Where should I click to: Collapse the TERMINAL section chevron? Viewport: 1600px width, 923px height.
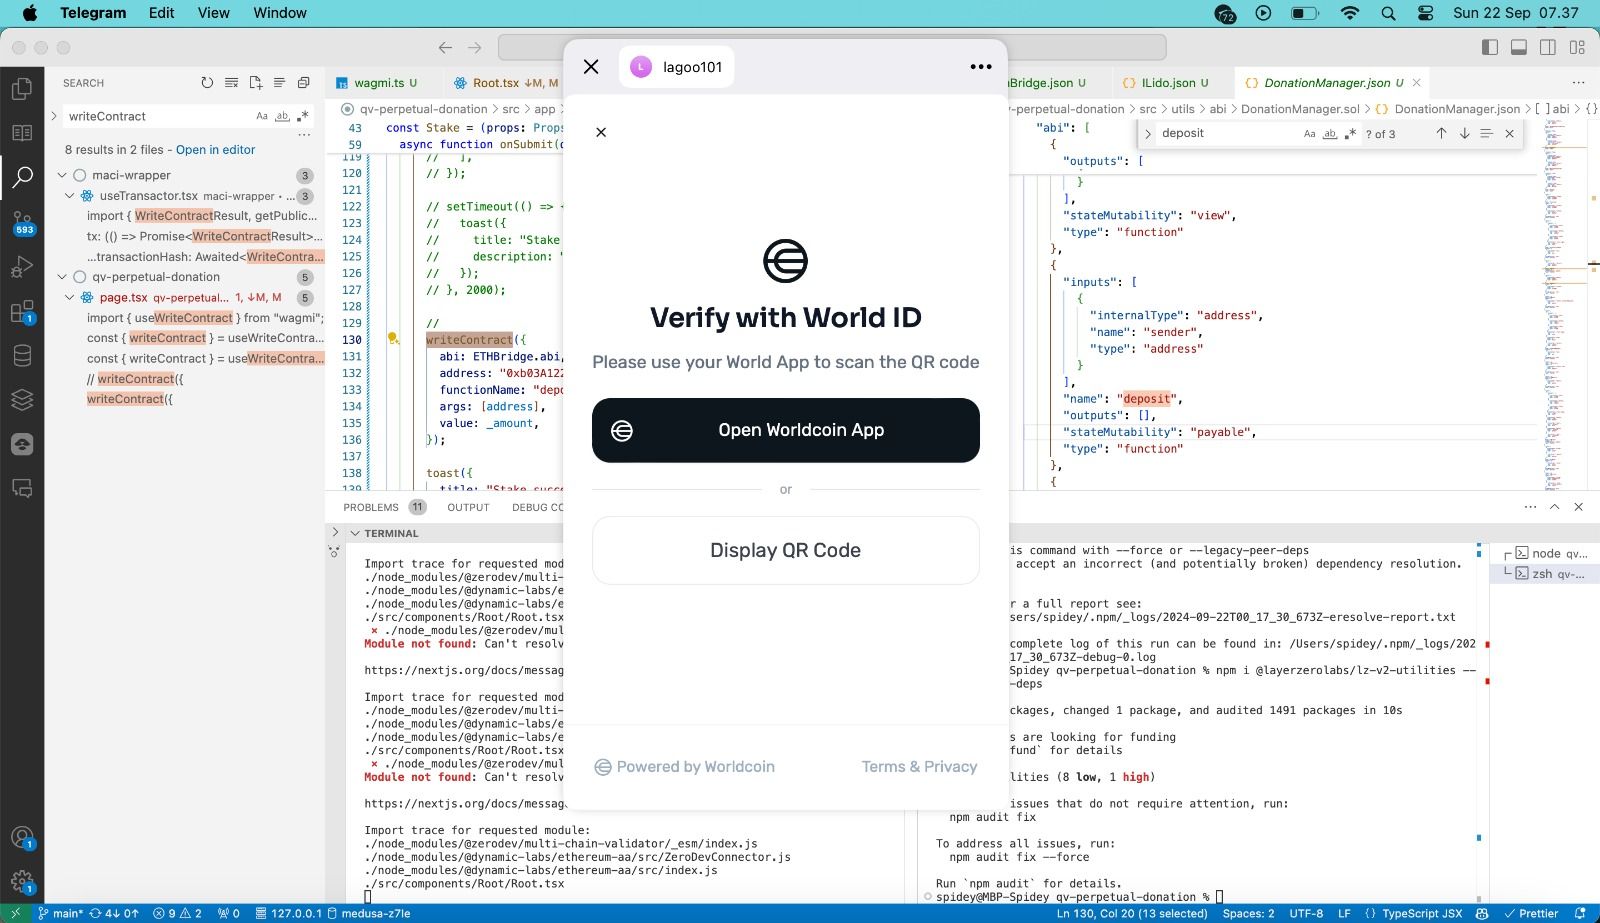[x=354, y=533]
